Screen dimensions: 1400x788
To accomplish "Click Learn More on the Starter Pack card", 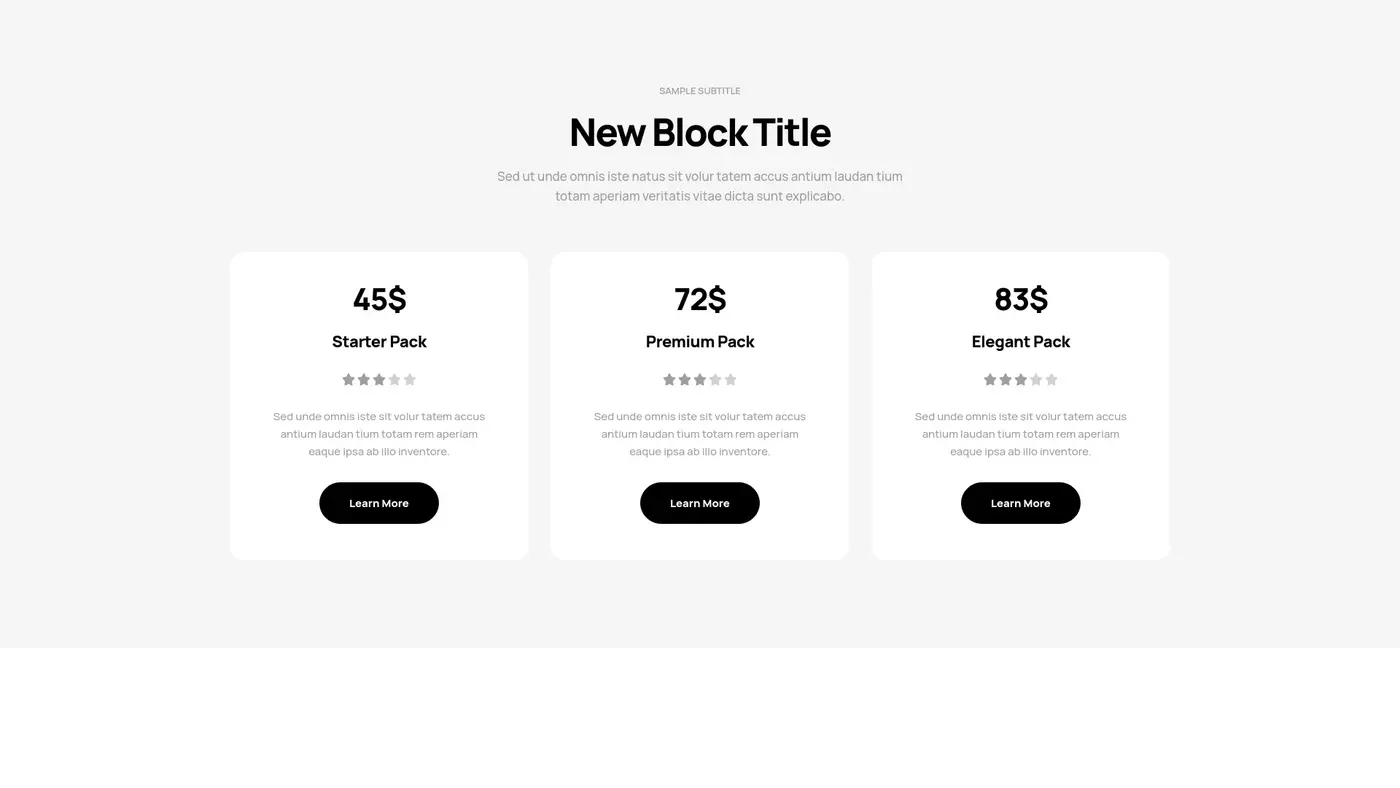I will coord(379,502).
